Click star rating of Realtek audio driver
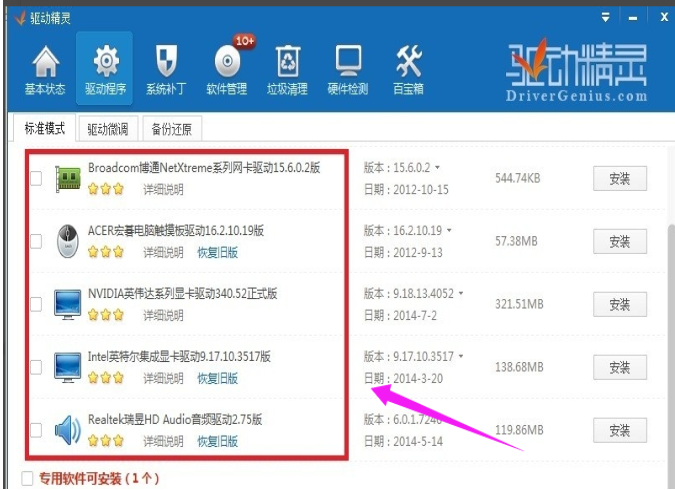This screenshot has width=675, height=490. coord(105,441)
